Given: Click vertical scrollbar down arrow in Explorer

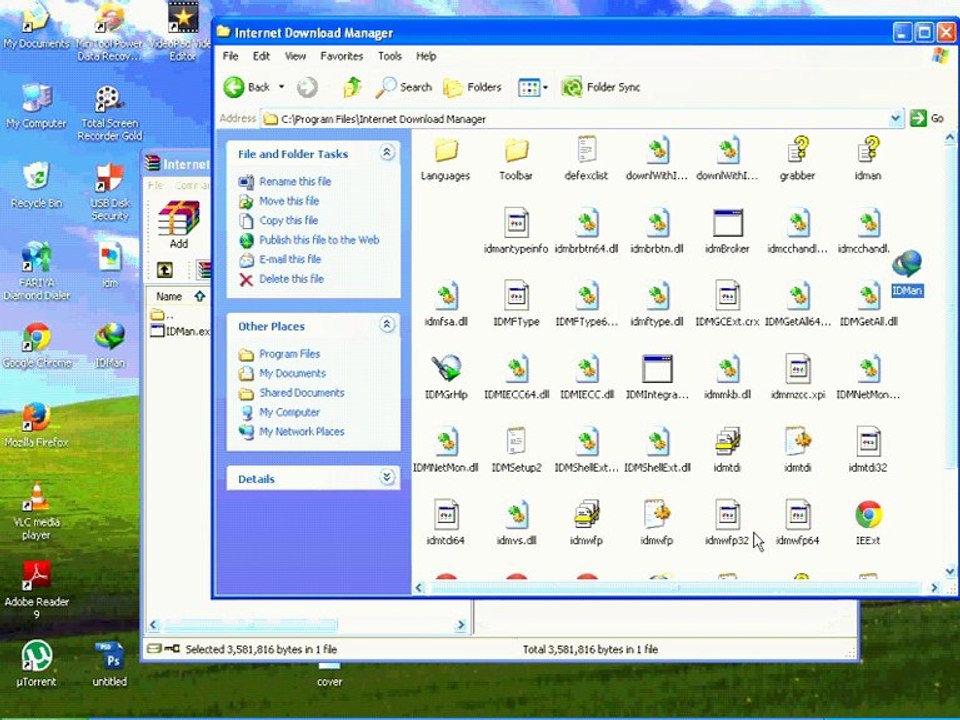Looking at the screenshot, I should [x=950, y=572].
